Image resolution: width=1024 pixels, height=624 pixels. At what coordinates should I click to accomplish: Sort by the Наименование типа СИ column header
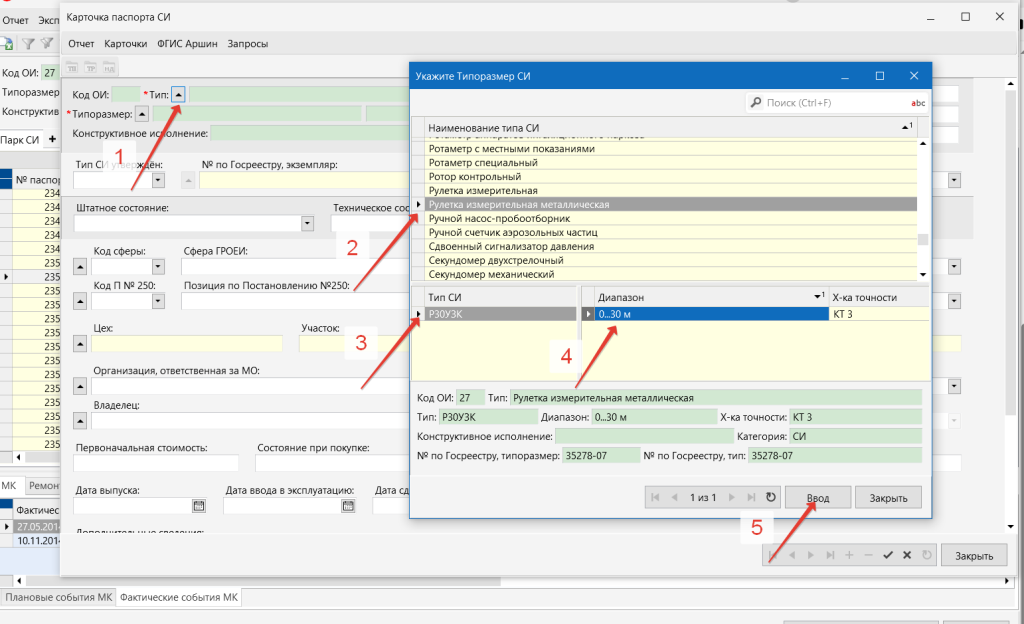(x=671, y=128)
